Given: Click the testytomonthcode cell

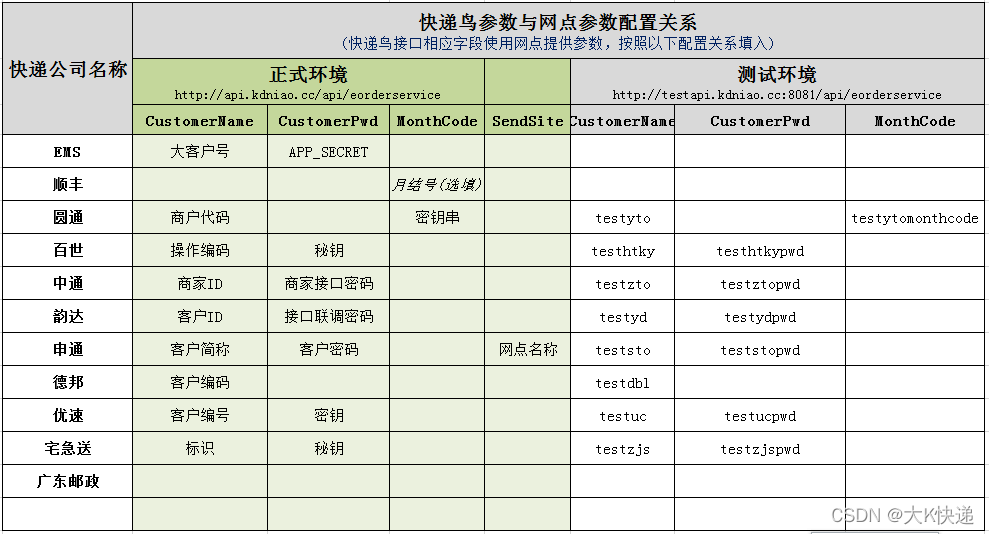Looking at the screenshot, I should pyautogui.click(x=915, y=218).
